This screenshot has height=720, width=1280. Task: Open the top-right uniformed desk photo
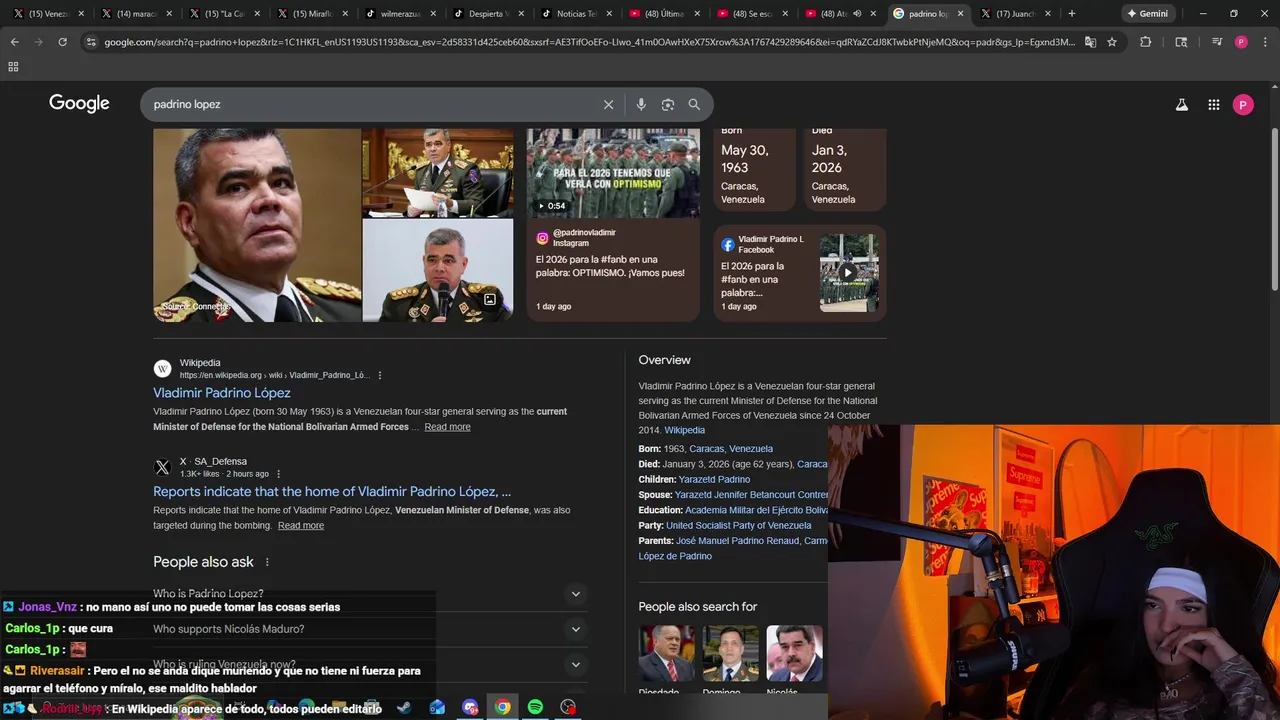tap(438, 172)
